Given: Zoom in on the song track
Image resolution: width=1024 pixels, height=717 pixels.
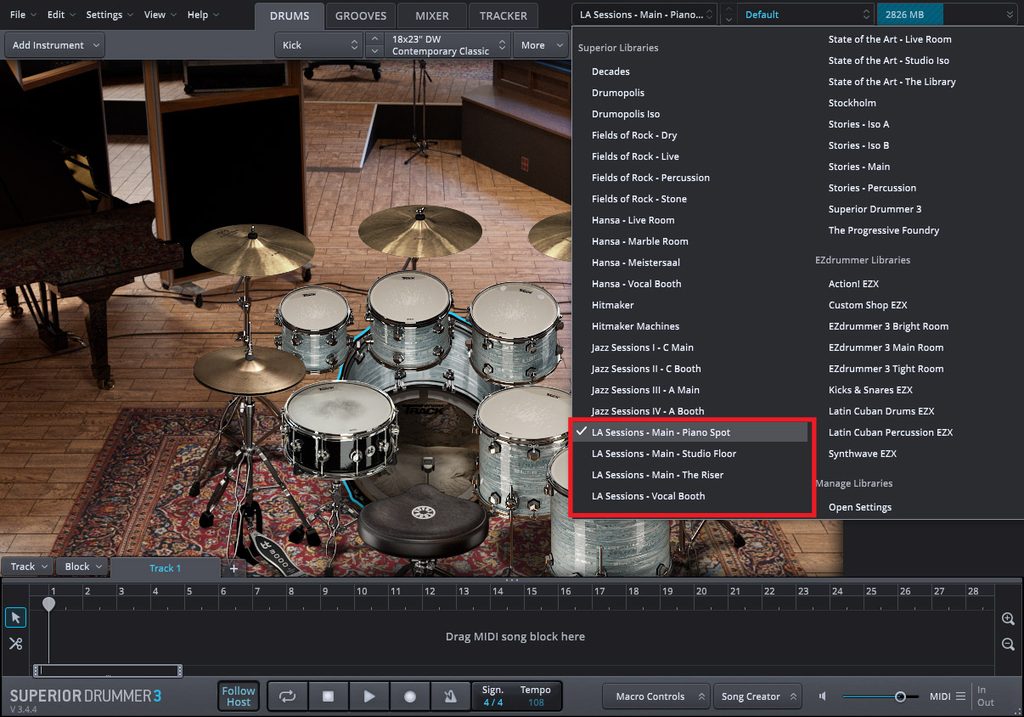Looking at the screenshot, I should tap(1008, 619).
